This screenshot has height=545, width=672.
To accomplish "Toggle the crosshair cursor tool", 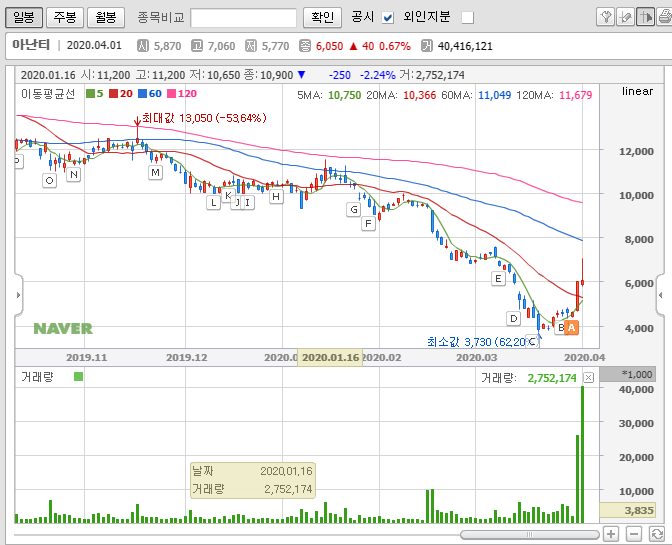I will click(x=645, y=17).
